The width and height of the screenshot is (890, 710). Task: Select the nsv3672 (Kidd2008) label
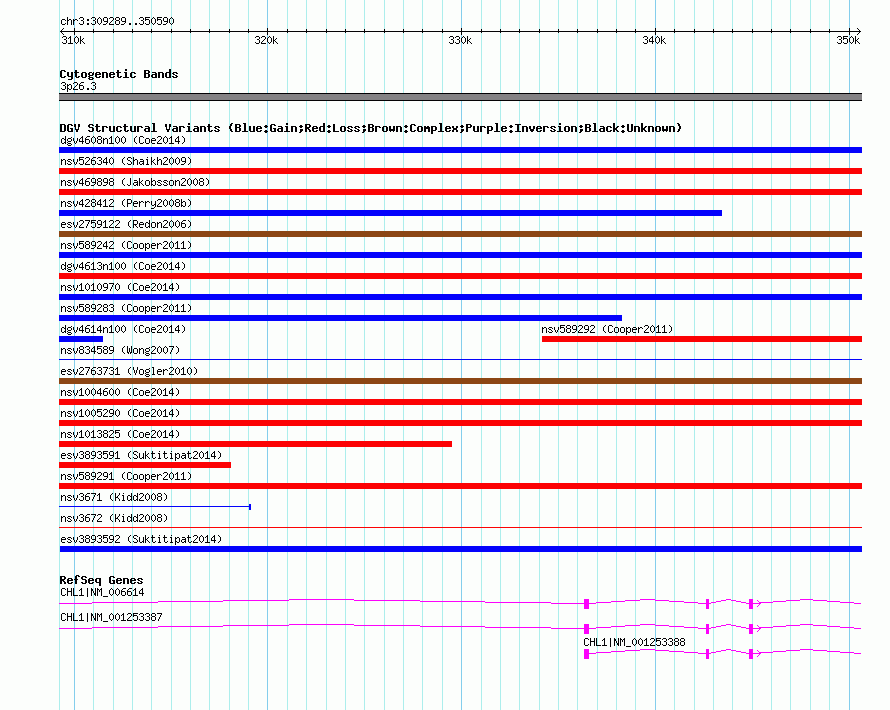tap(114, 518)
